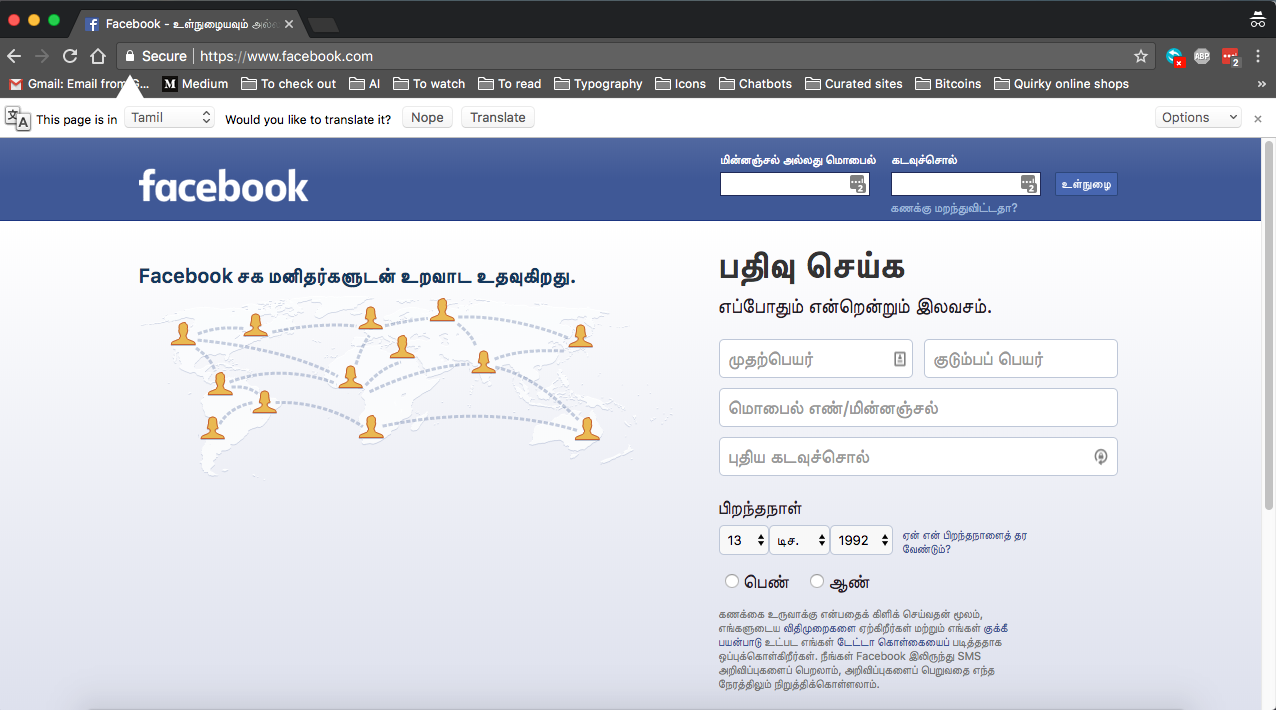Click the உள்நுழை login button
Viewport: 1276px width, 710px height.
pos(1086,184)
